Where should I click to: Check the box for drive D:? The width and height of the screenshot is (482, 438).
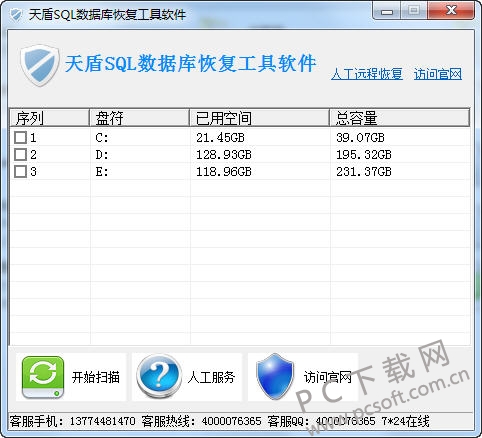click(20, 154)
